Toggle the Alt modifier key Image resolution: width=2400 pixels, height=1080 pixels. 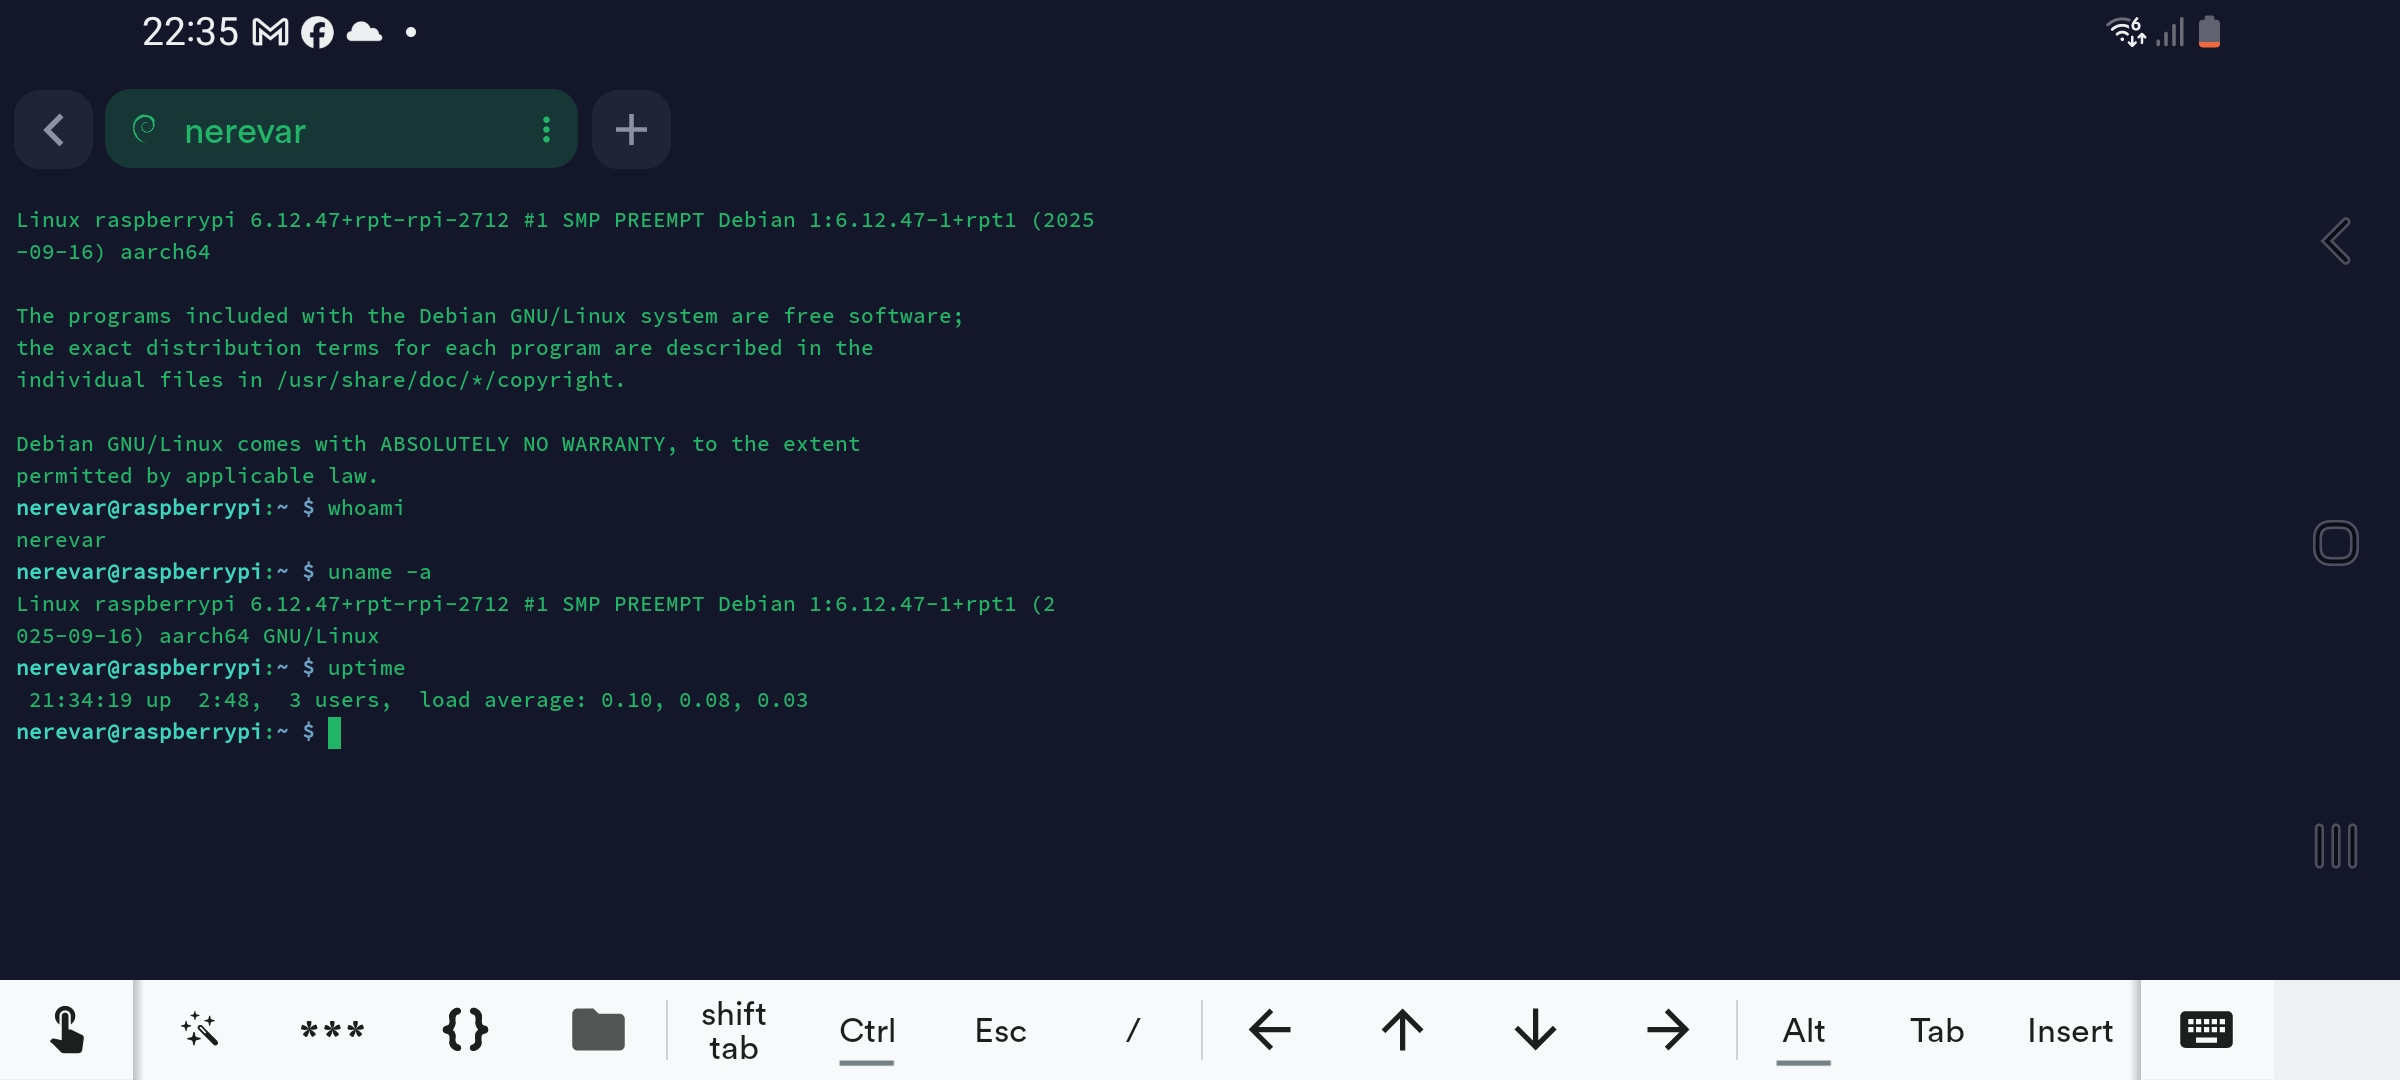(1804, 1030)
